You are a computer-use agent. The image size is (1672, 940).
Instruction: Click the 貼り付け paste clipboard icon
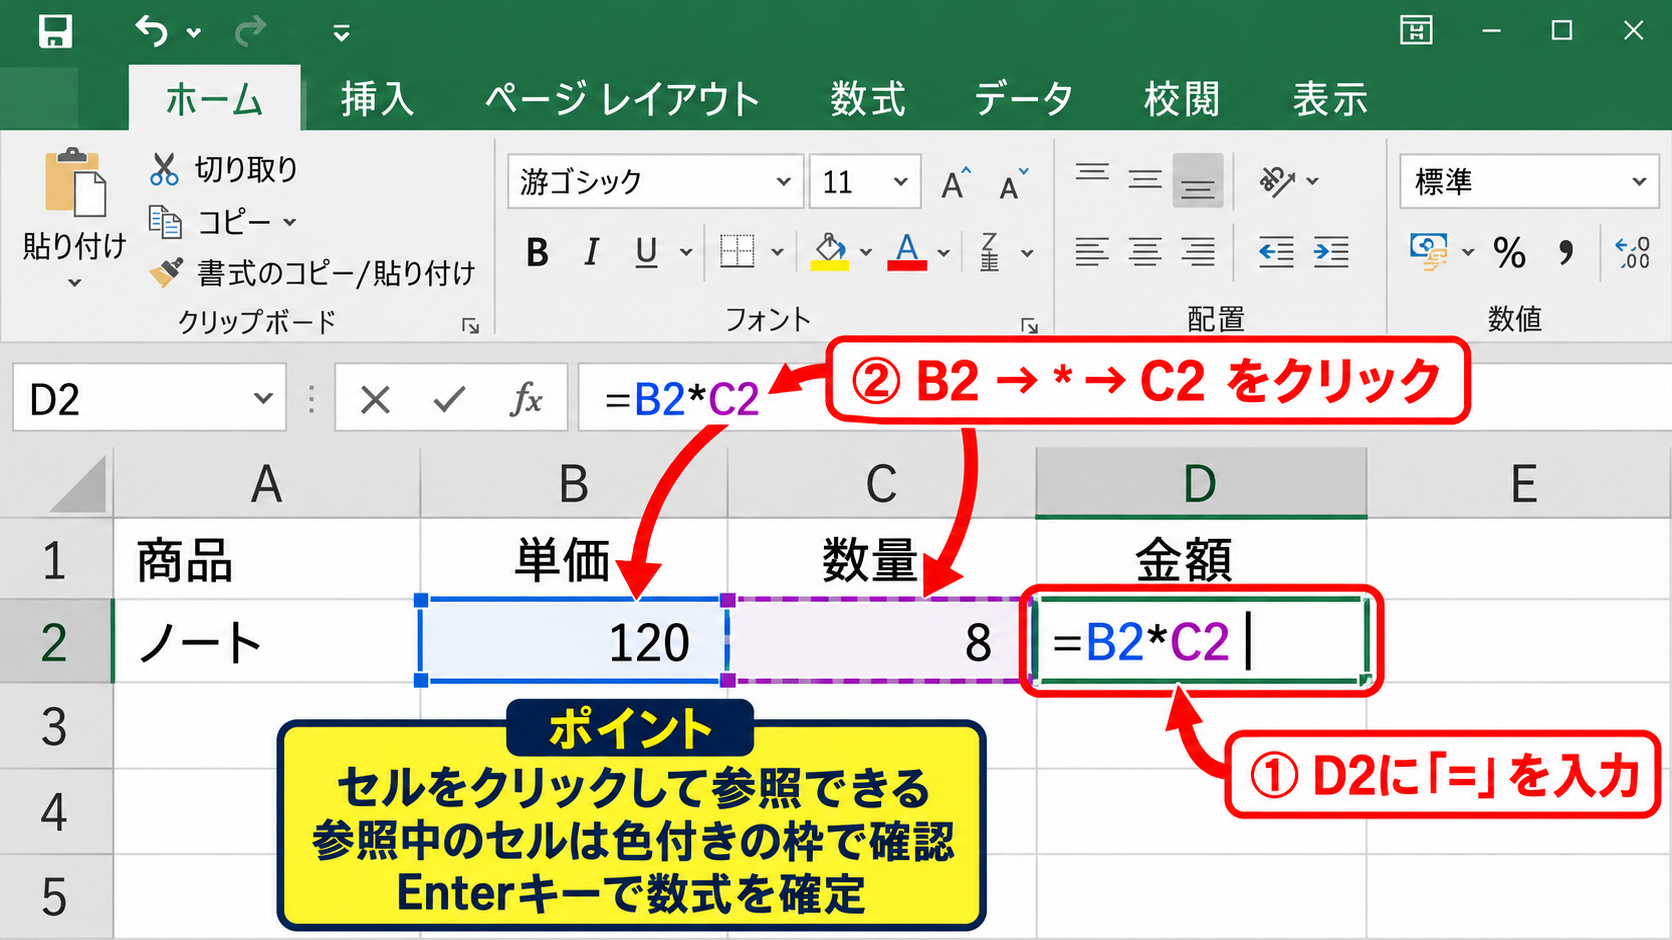point(75,183)
